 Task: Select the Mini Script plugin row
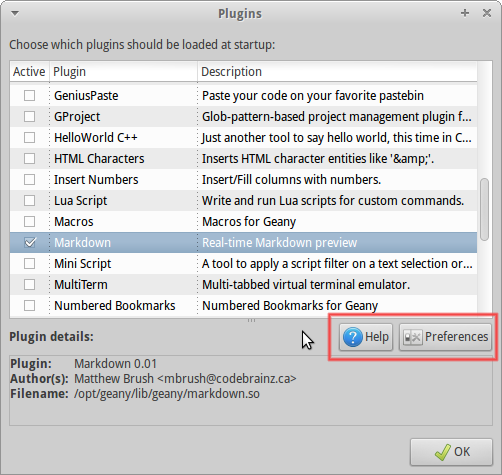coord(243,264)
